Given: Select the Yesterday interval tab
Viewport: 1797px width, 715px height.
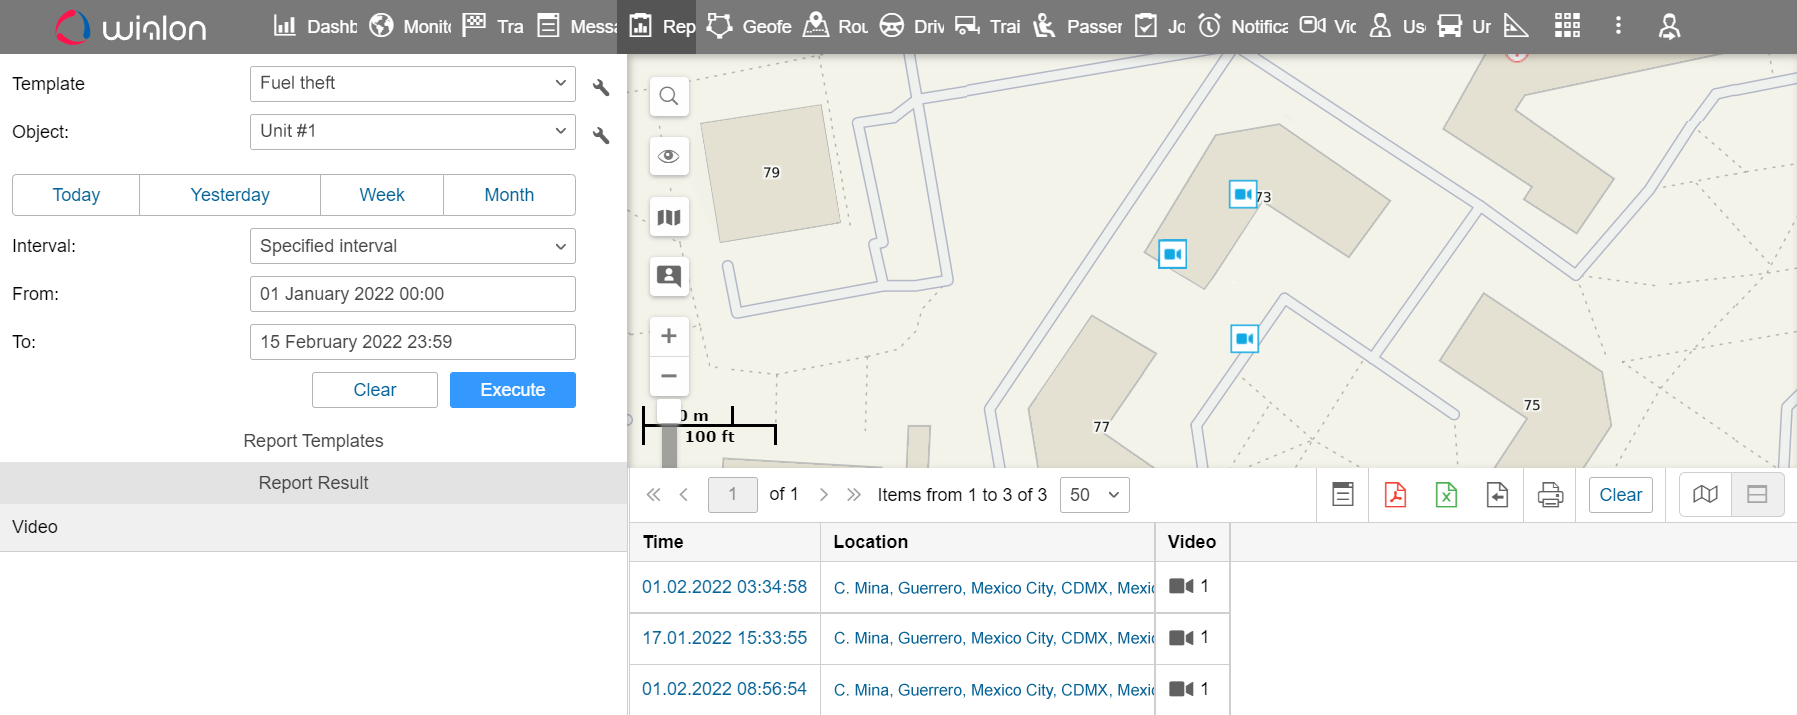Looking at the screenshot, I should [x=230, y=195].
